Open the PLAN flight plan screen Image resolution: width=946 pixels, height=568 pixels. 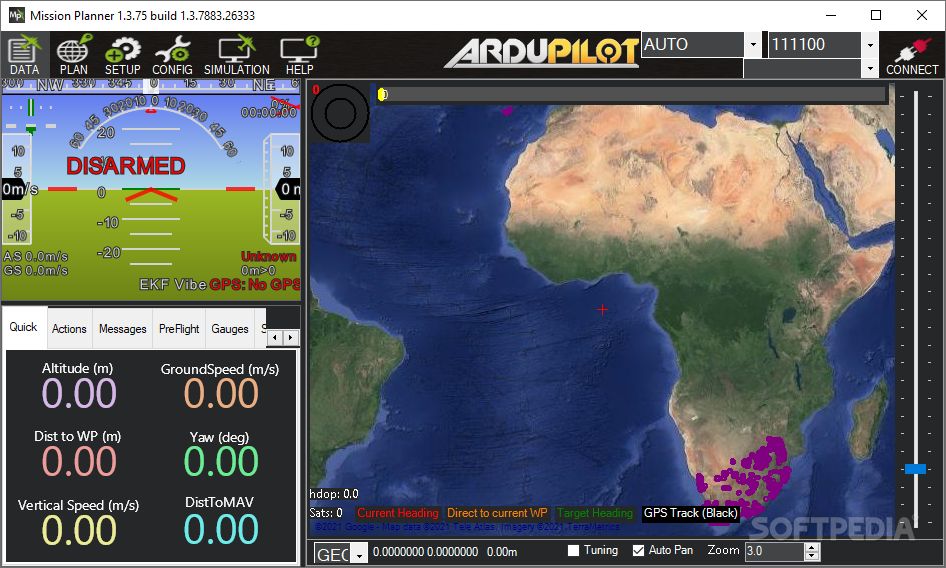(74, 55)
